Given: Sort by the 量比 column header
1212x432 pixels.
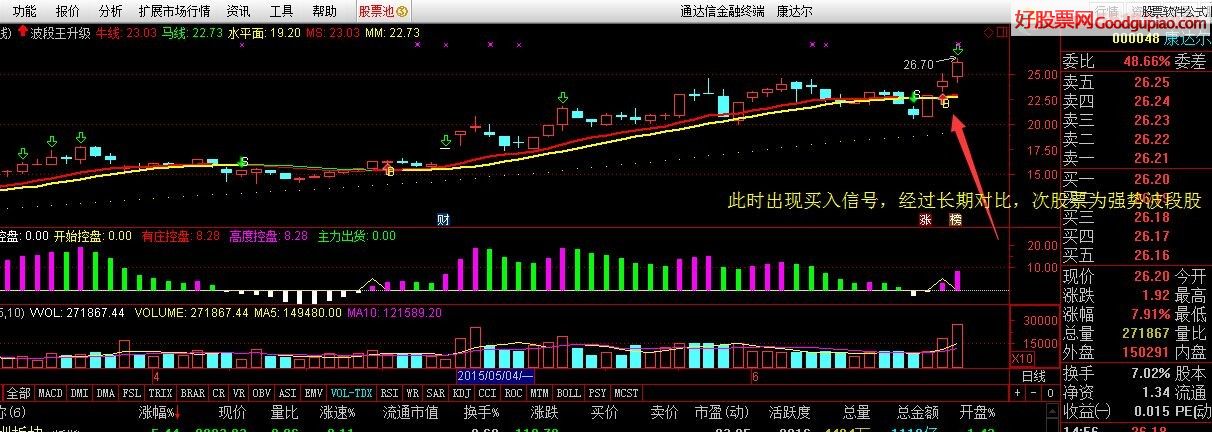Looking at the screenshot, I should pos(285,412).
